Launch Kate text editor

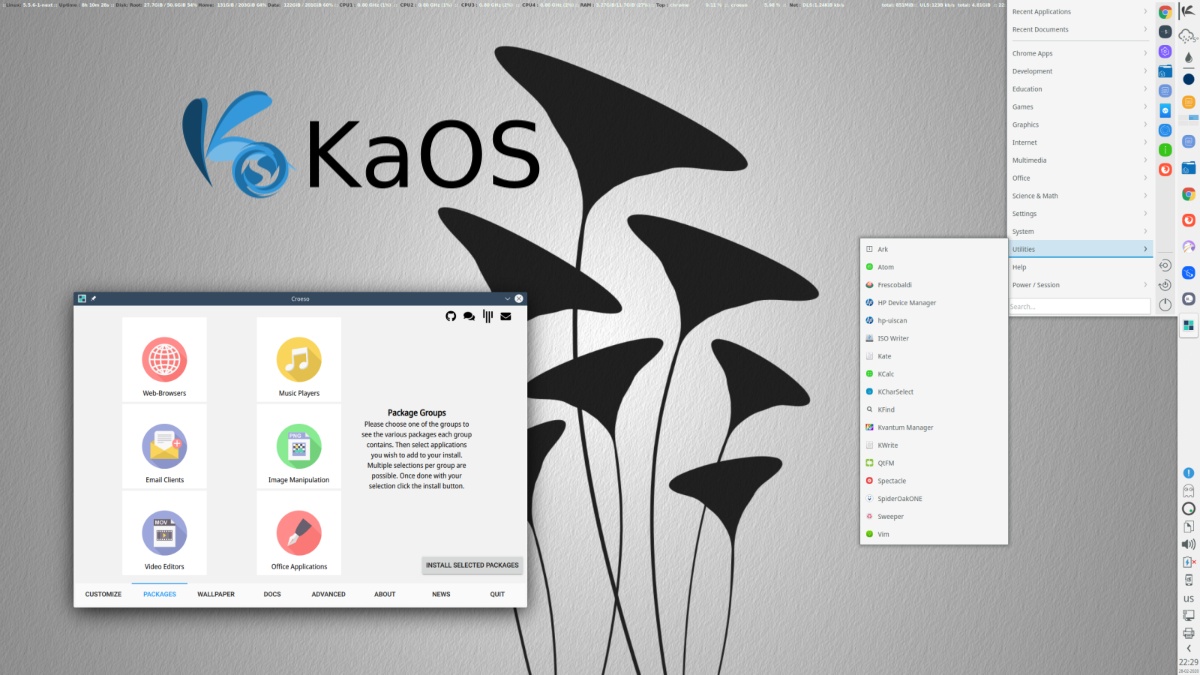coord(933,356)
